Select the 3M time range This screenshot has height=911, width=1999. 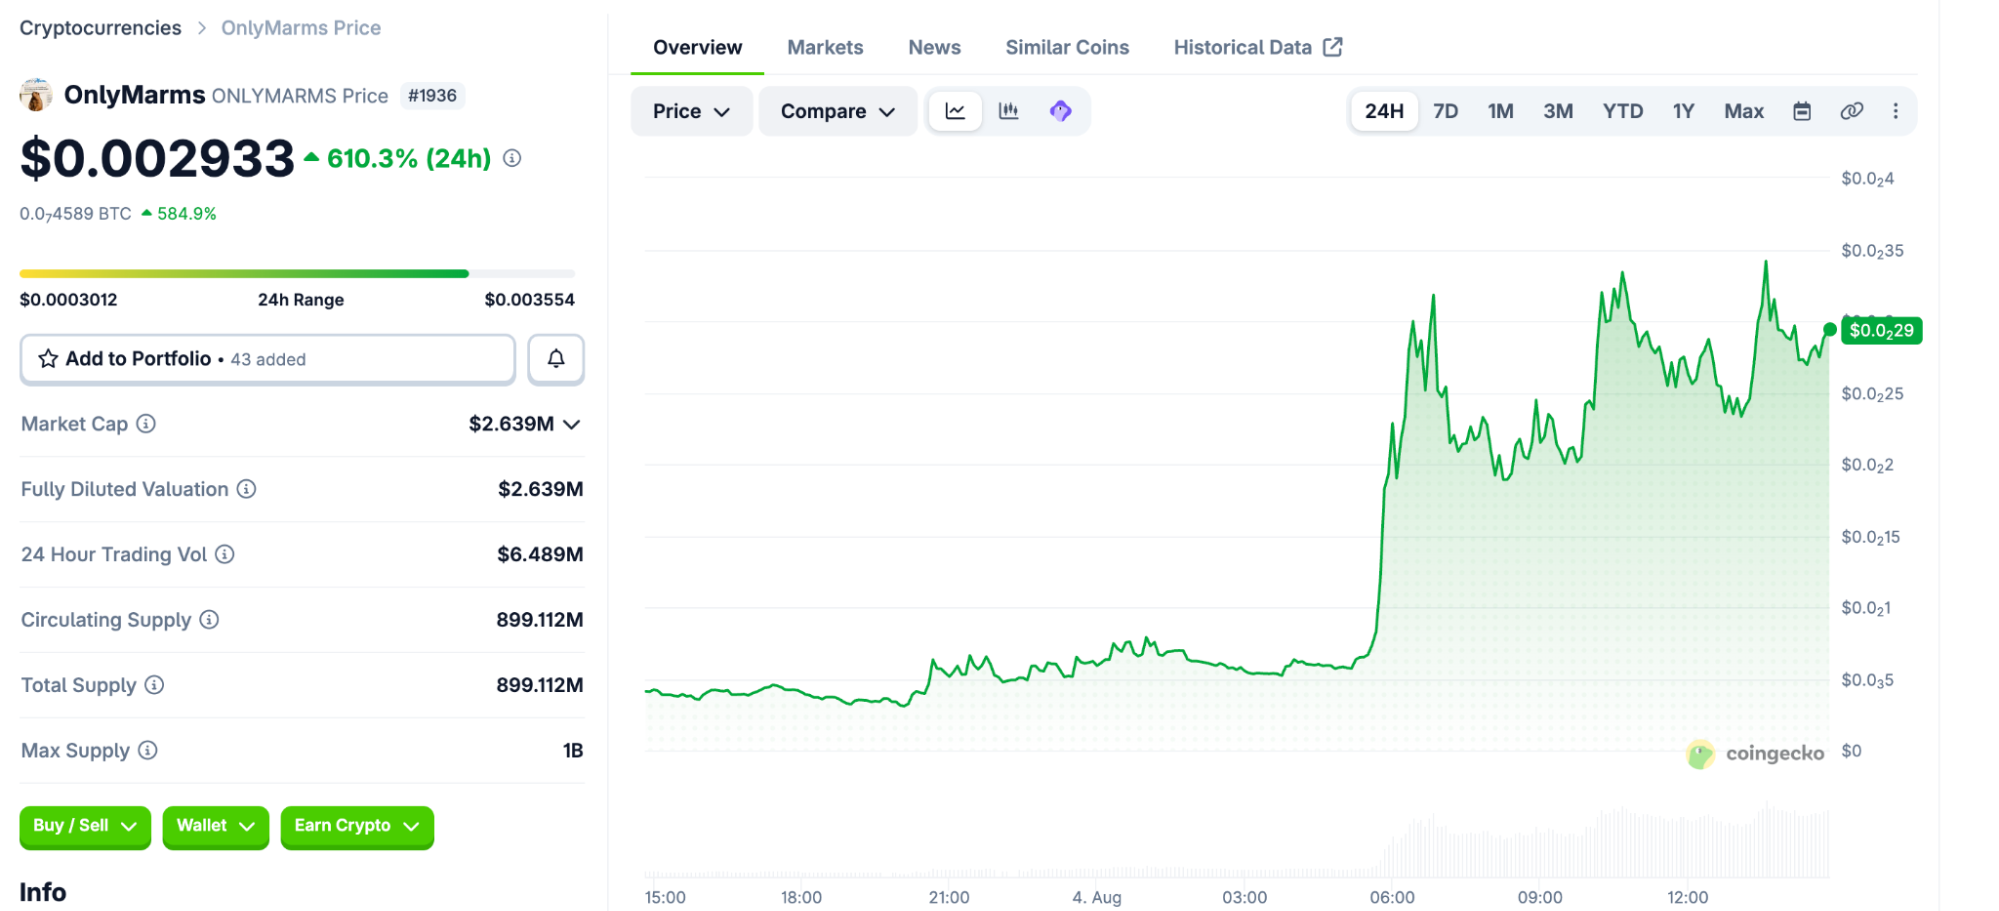[x=1558, y=111]
